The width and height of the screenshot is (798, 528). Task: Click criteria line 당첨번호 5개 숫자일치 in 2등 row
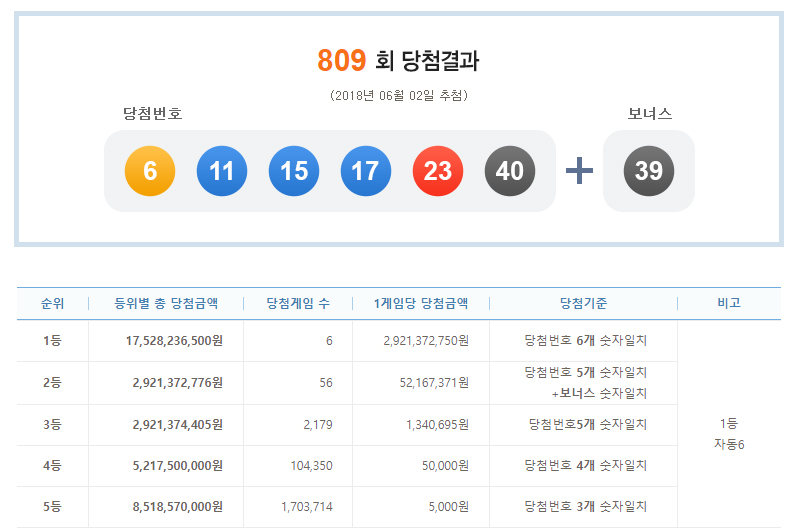585,373
